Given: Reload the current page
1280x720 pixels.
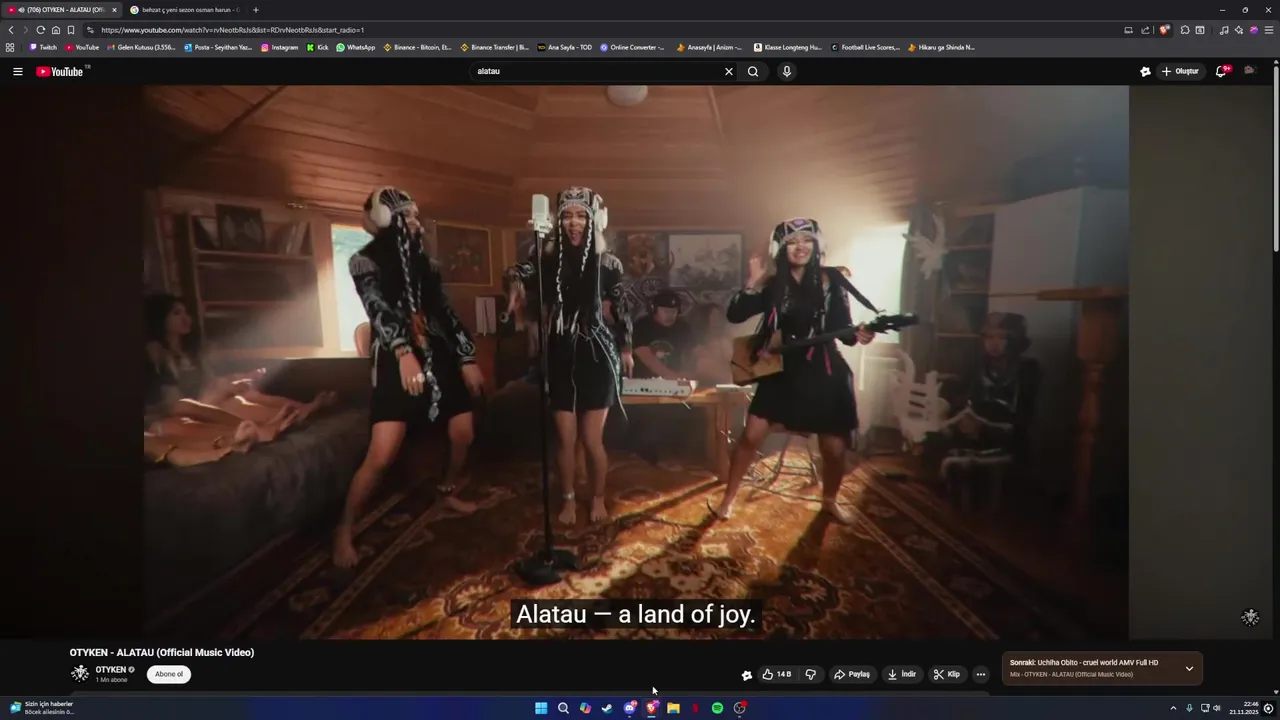Looking at the screenshot, I should (x=40, y=30).
